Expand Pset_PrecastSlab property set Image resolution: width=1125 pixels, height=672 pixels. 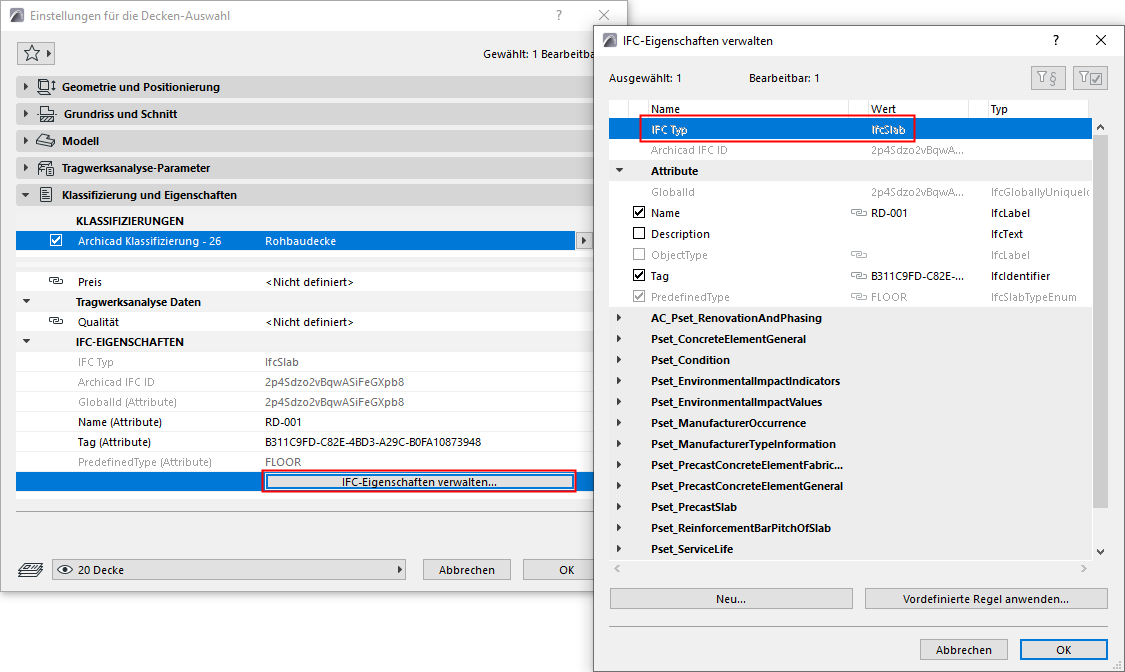(619, 506)
